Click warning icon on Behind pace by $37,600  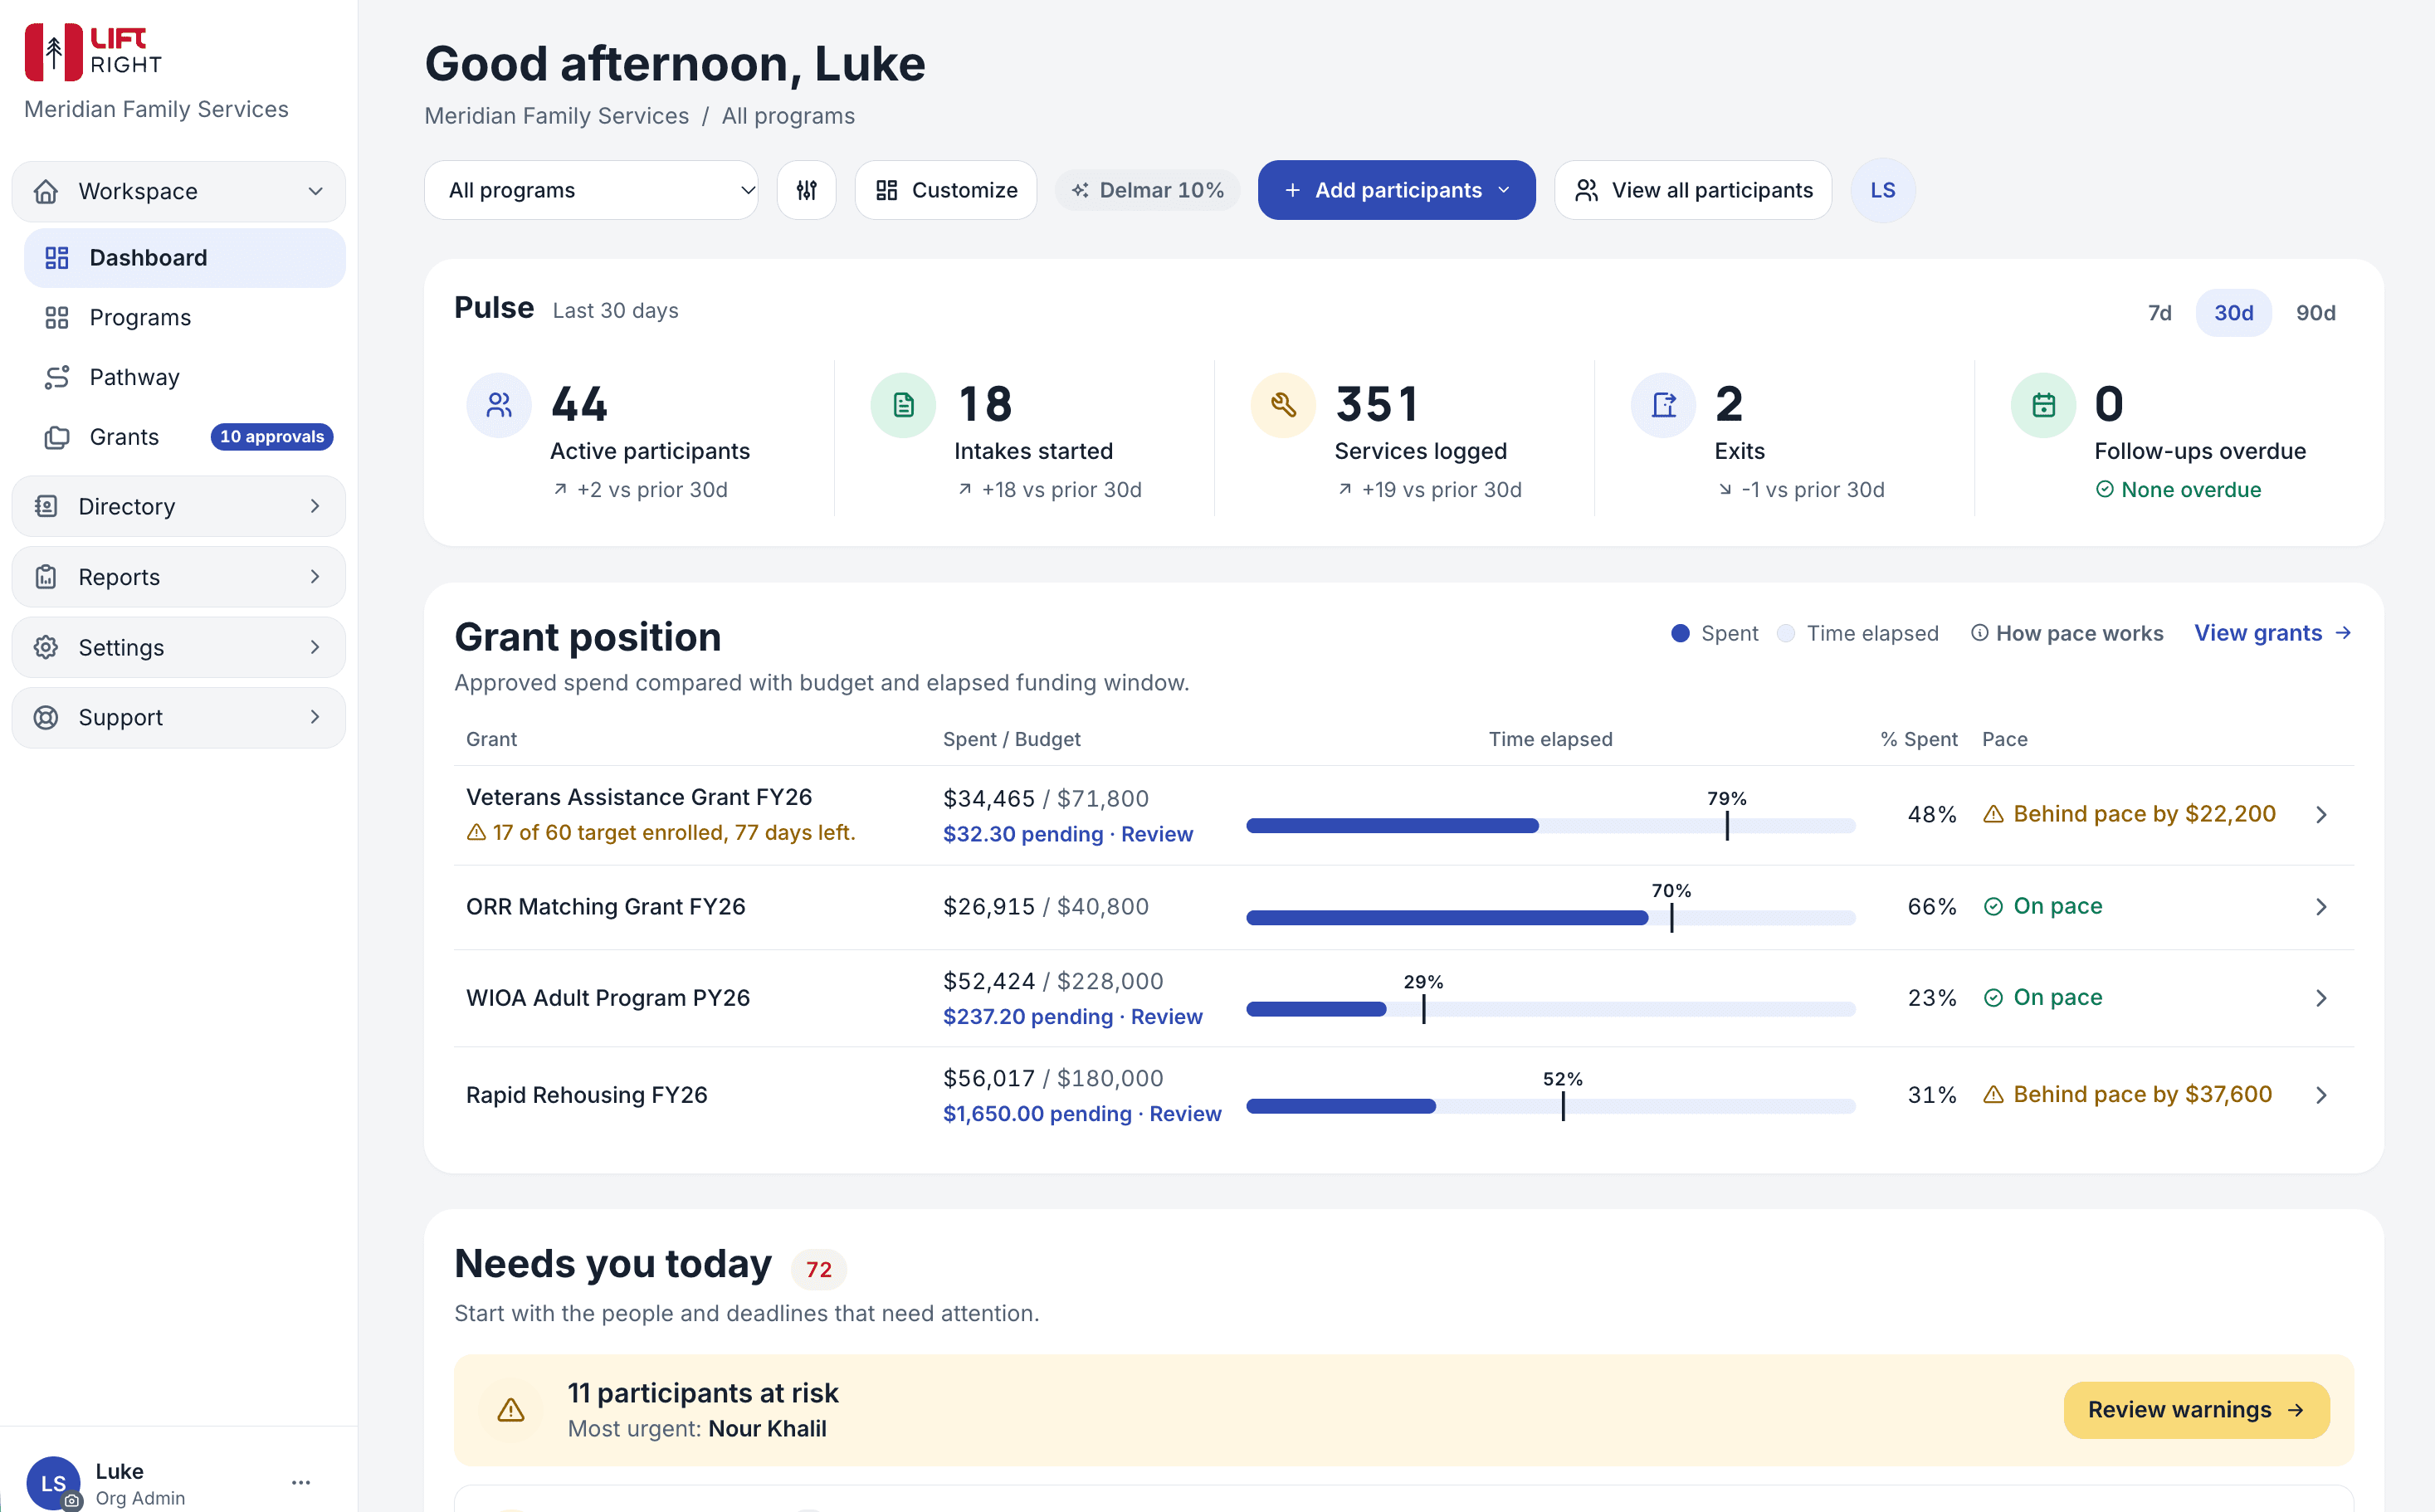point(1993,1095)
